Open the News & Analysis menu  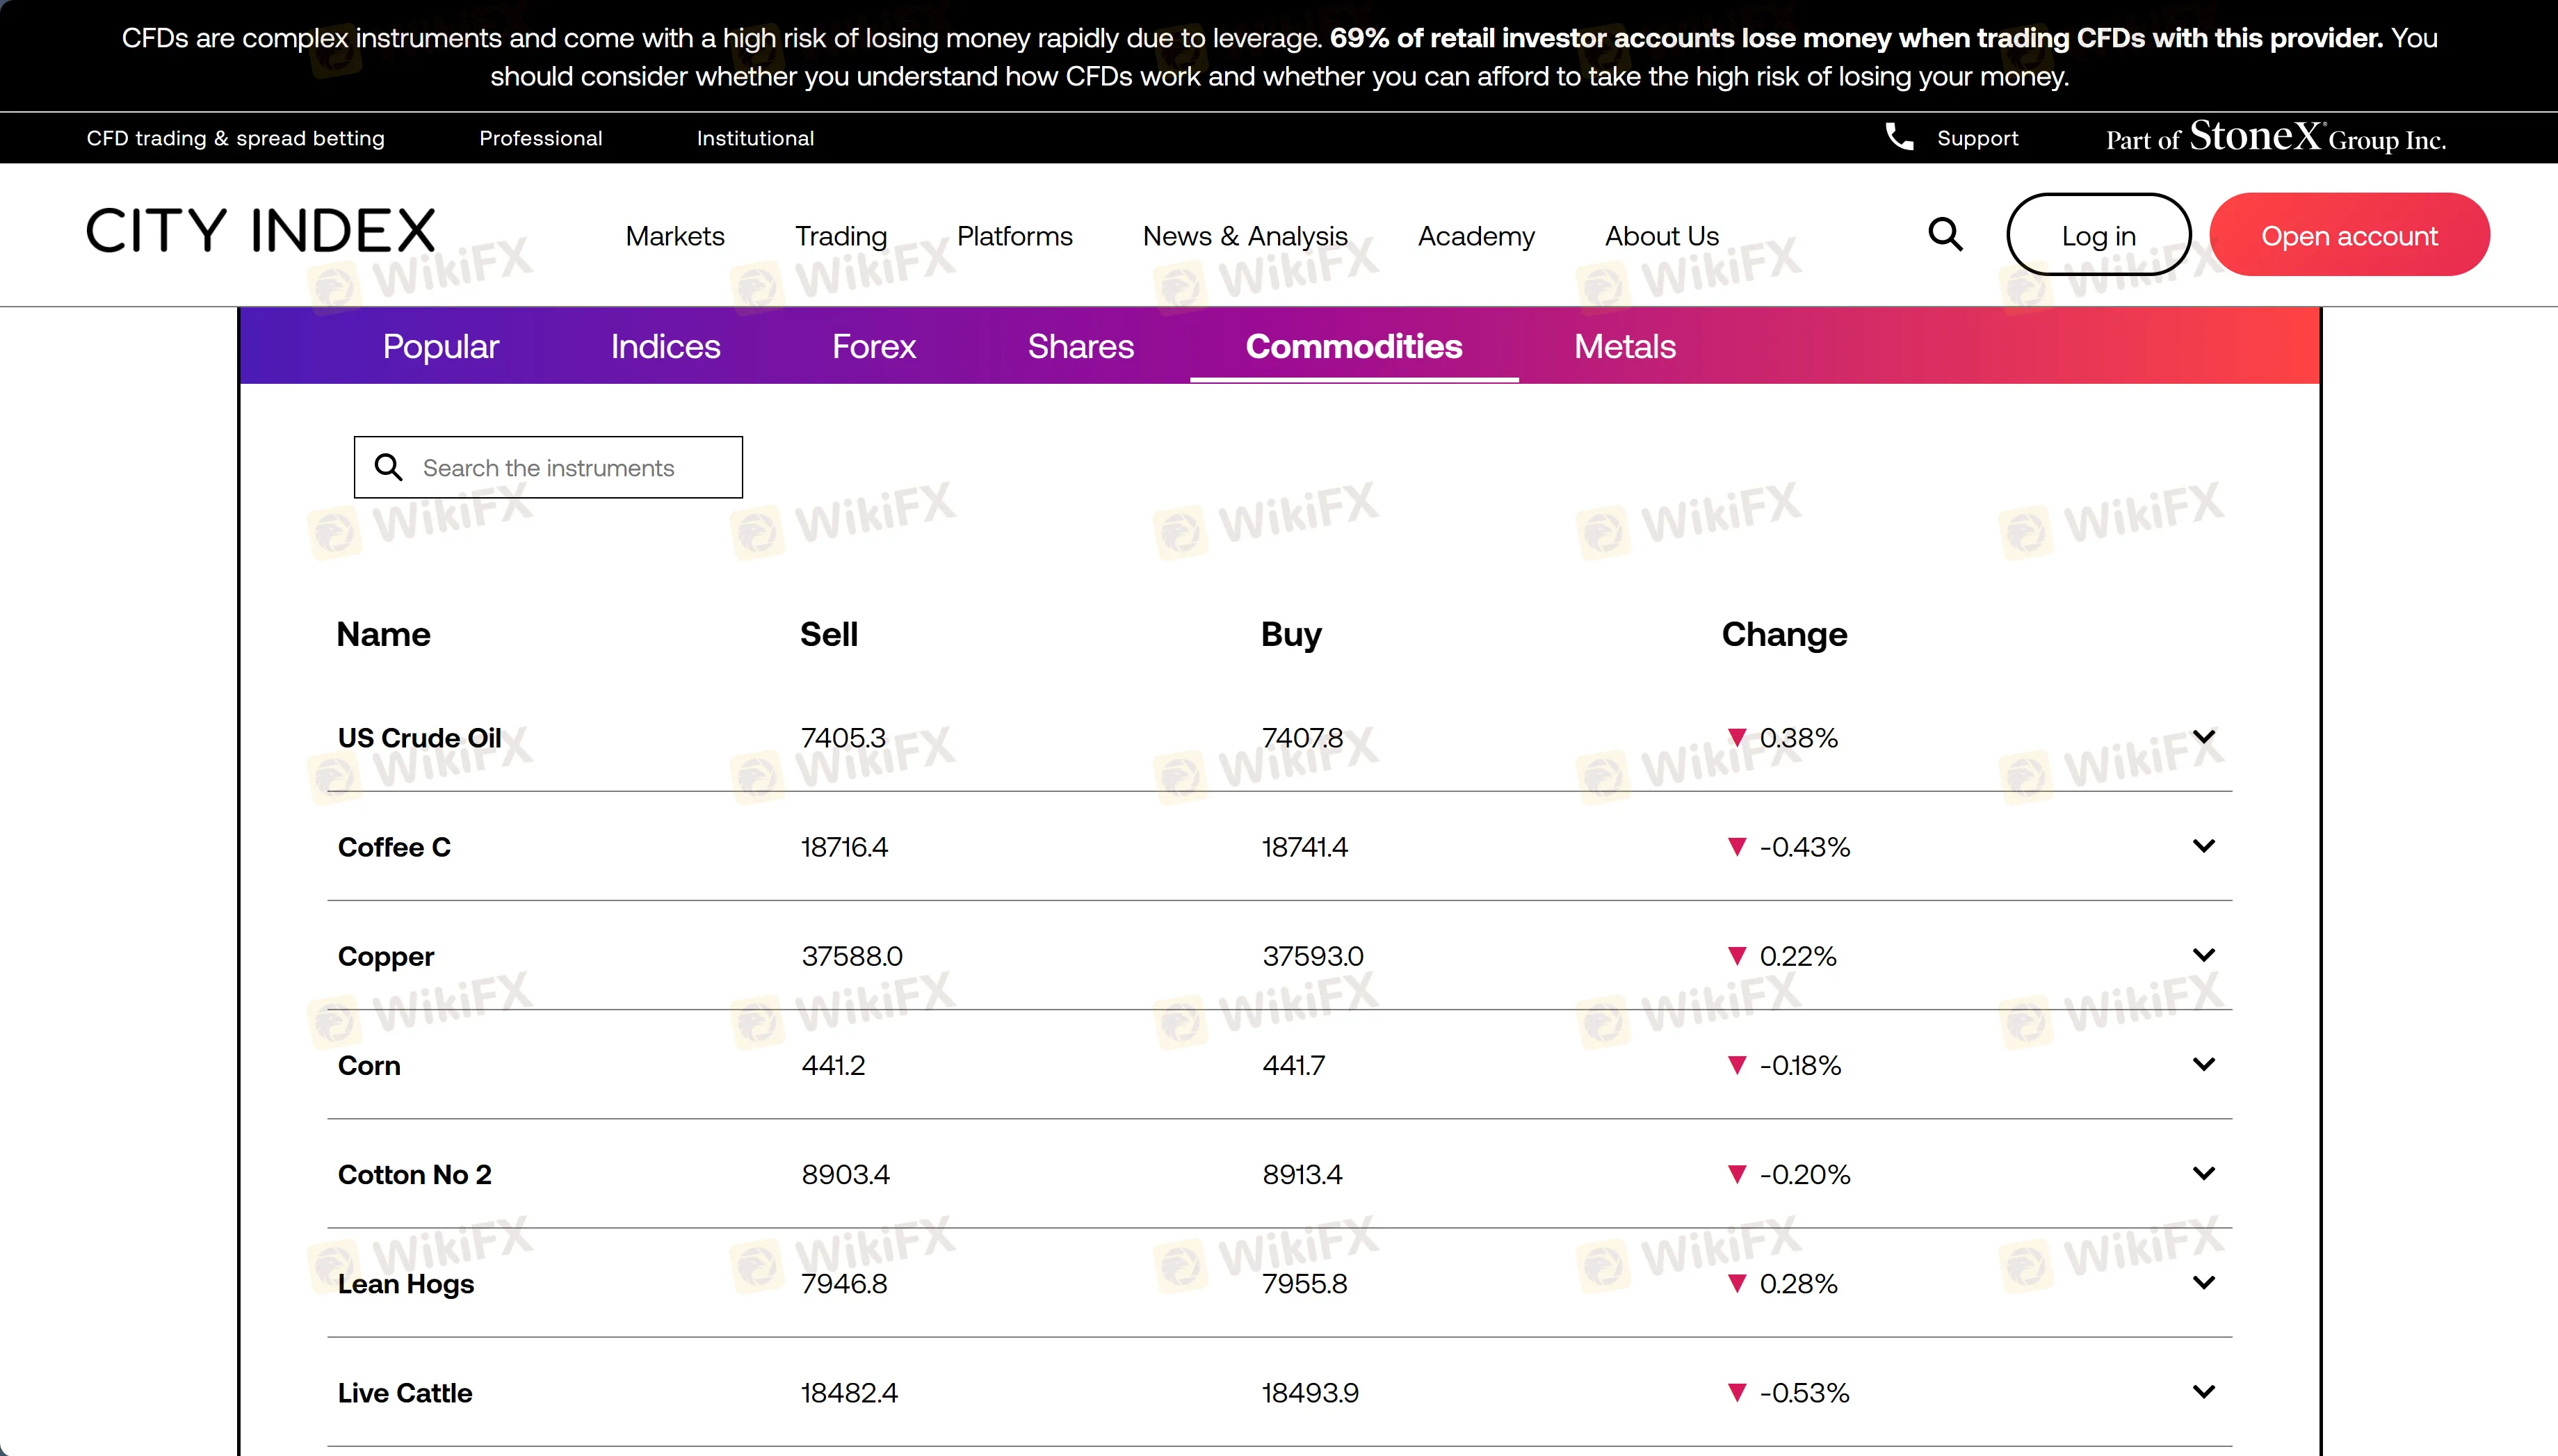pyautogui.click(x=1245, y=236)
